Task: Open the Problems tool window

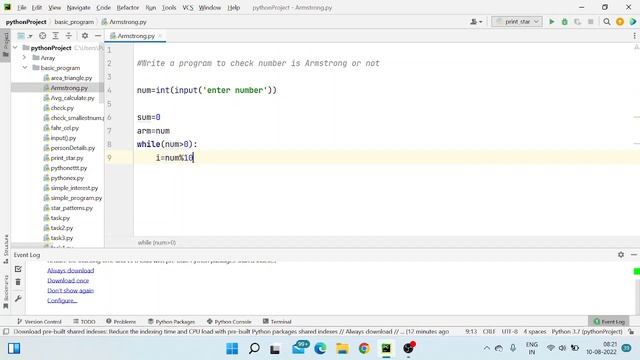Action: 121,322
